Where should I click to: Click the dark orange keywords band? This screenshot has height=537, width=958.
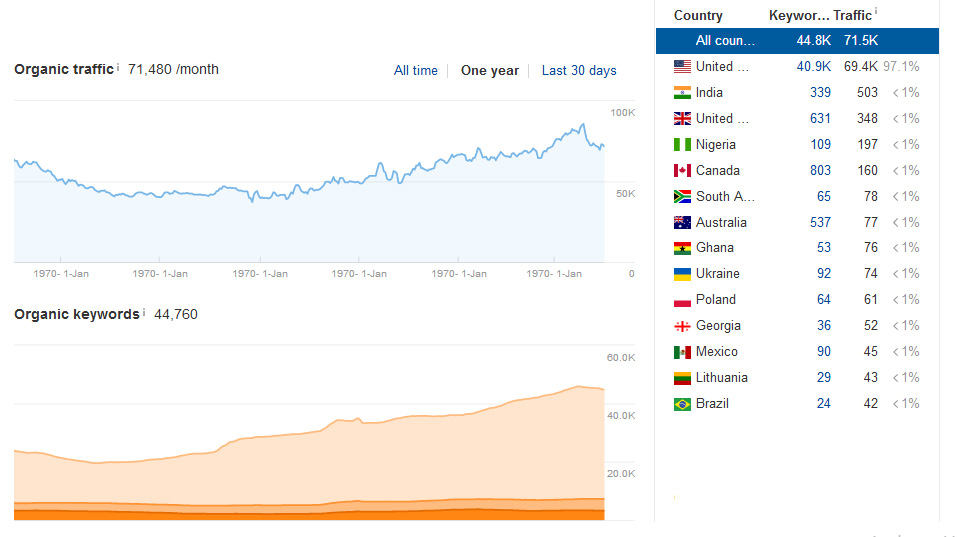(x=309, y=515)
